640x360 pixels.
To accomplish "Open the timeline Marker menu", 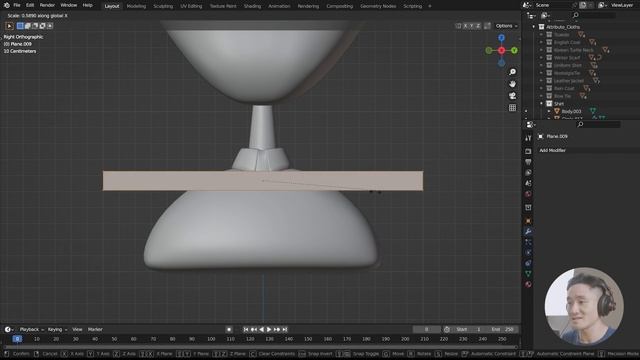I will click(x=95, y=329).
